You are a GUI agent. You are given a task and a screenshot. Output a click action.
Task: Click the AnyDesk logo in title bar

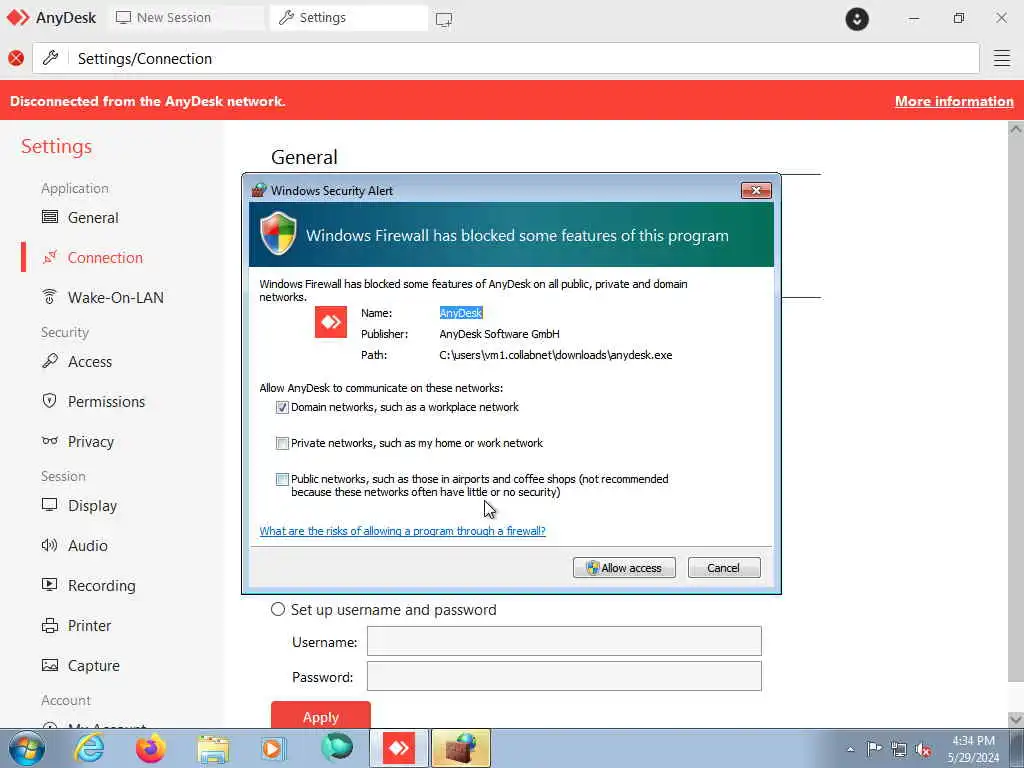[18, 18]
